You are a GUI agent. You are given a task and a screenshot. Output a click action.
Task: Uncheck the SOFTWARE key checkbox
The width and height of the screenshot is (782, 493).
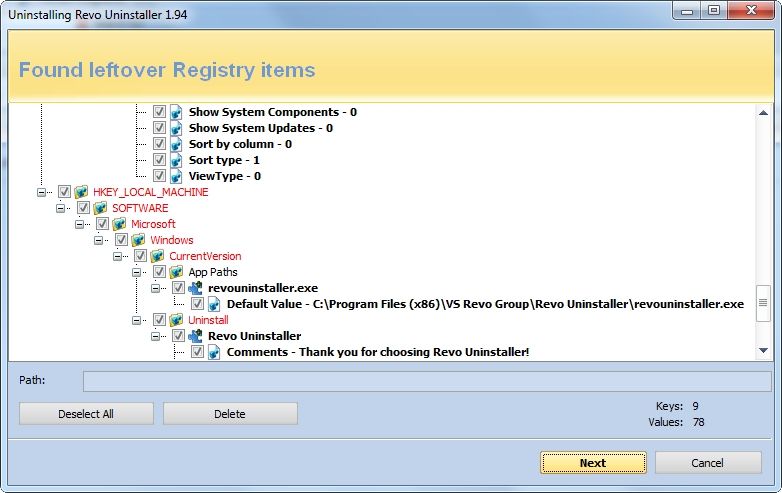pos(83,207)
